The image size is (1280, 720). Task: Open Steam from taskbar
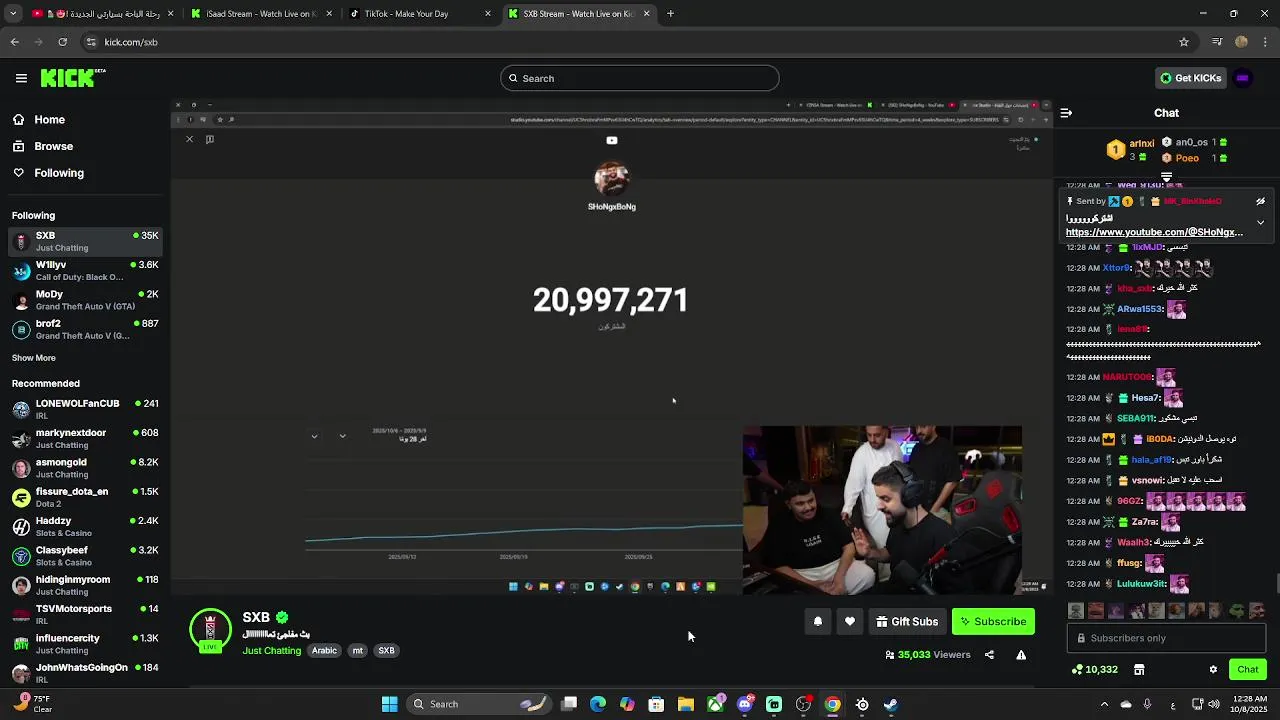point(891,704)
